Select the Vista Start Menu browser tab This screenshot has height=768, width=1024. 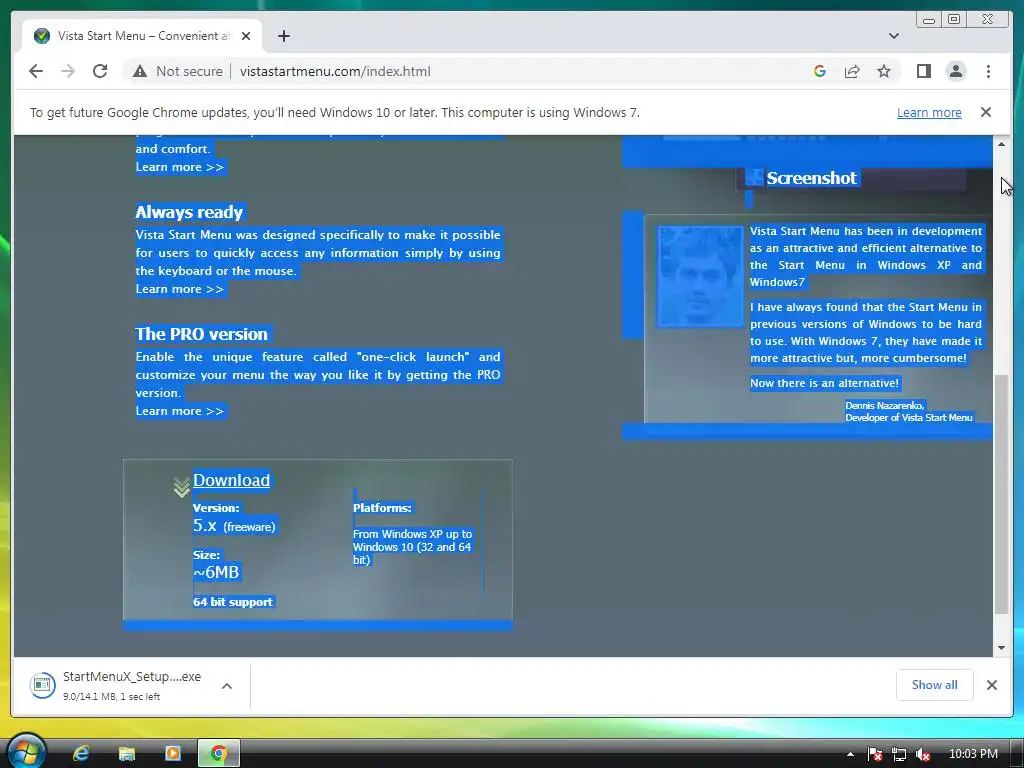(x=142, y=36)
